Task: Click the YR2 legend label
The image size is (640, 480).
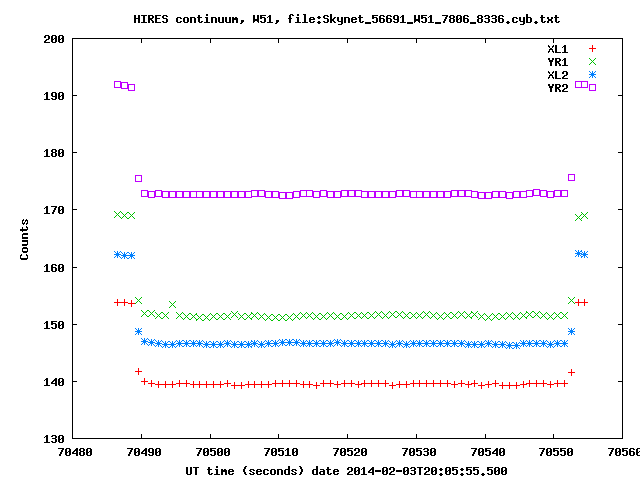Action: click(x=558, y=88)
